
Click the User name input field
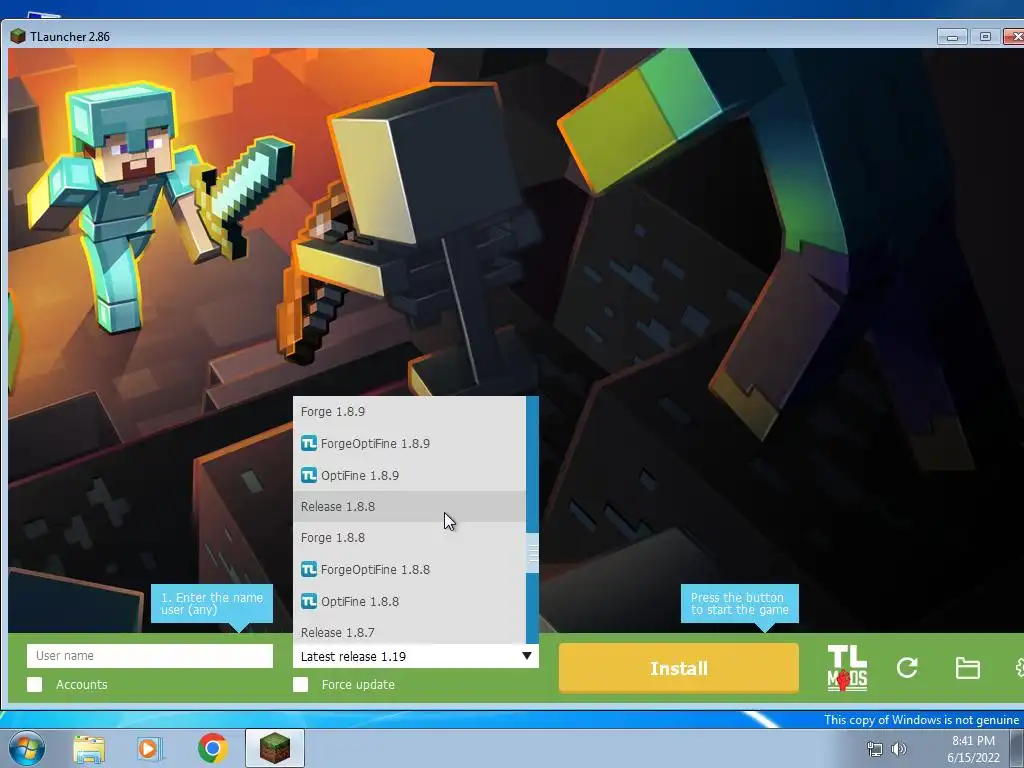[x=150, y=656]
